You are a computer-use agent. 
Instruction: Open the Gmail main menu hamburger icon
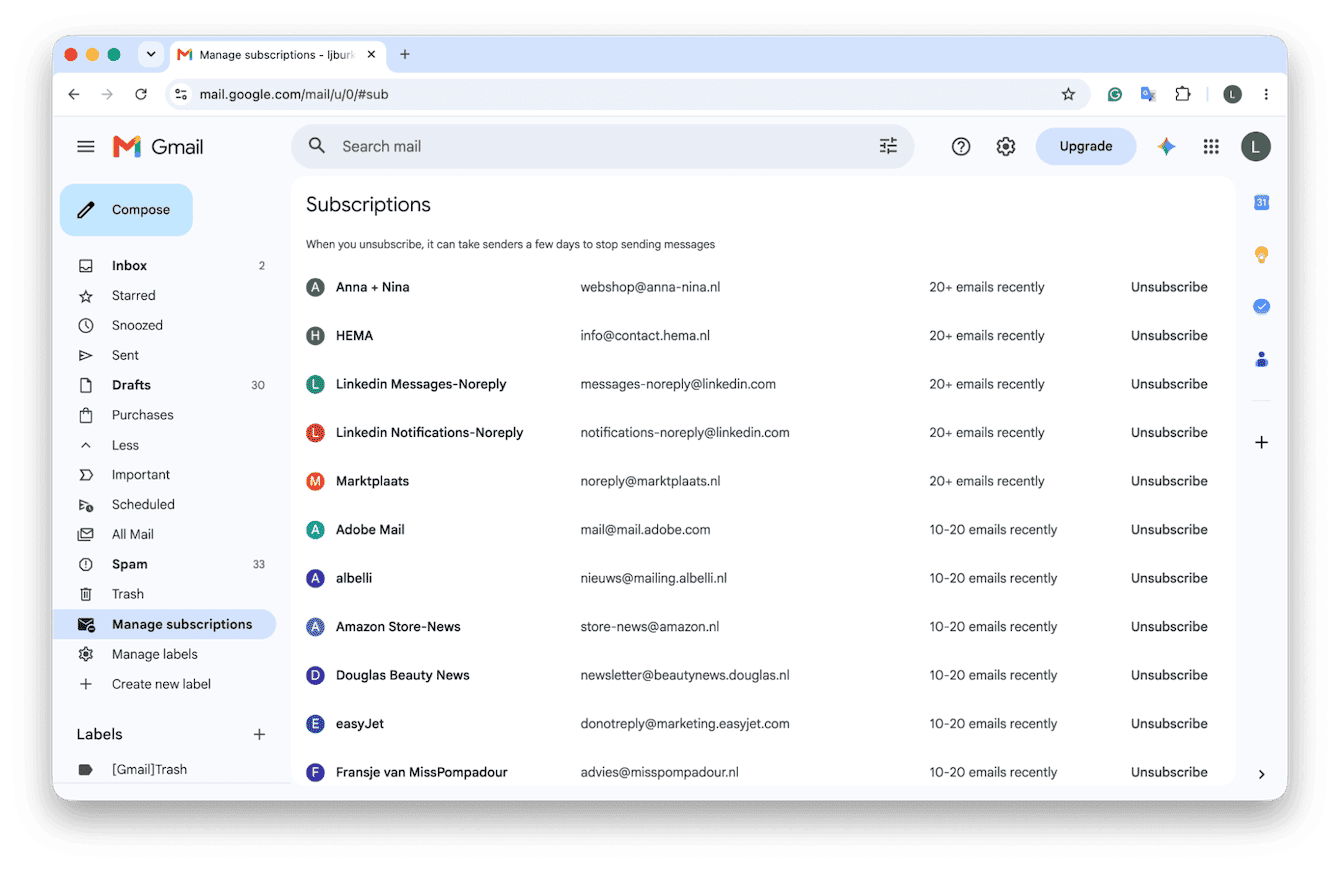(x=86, y=147)
